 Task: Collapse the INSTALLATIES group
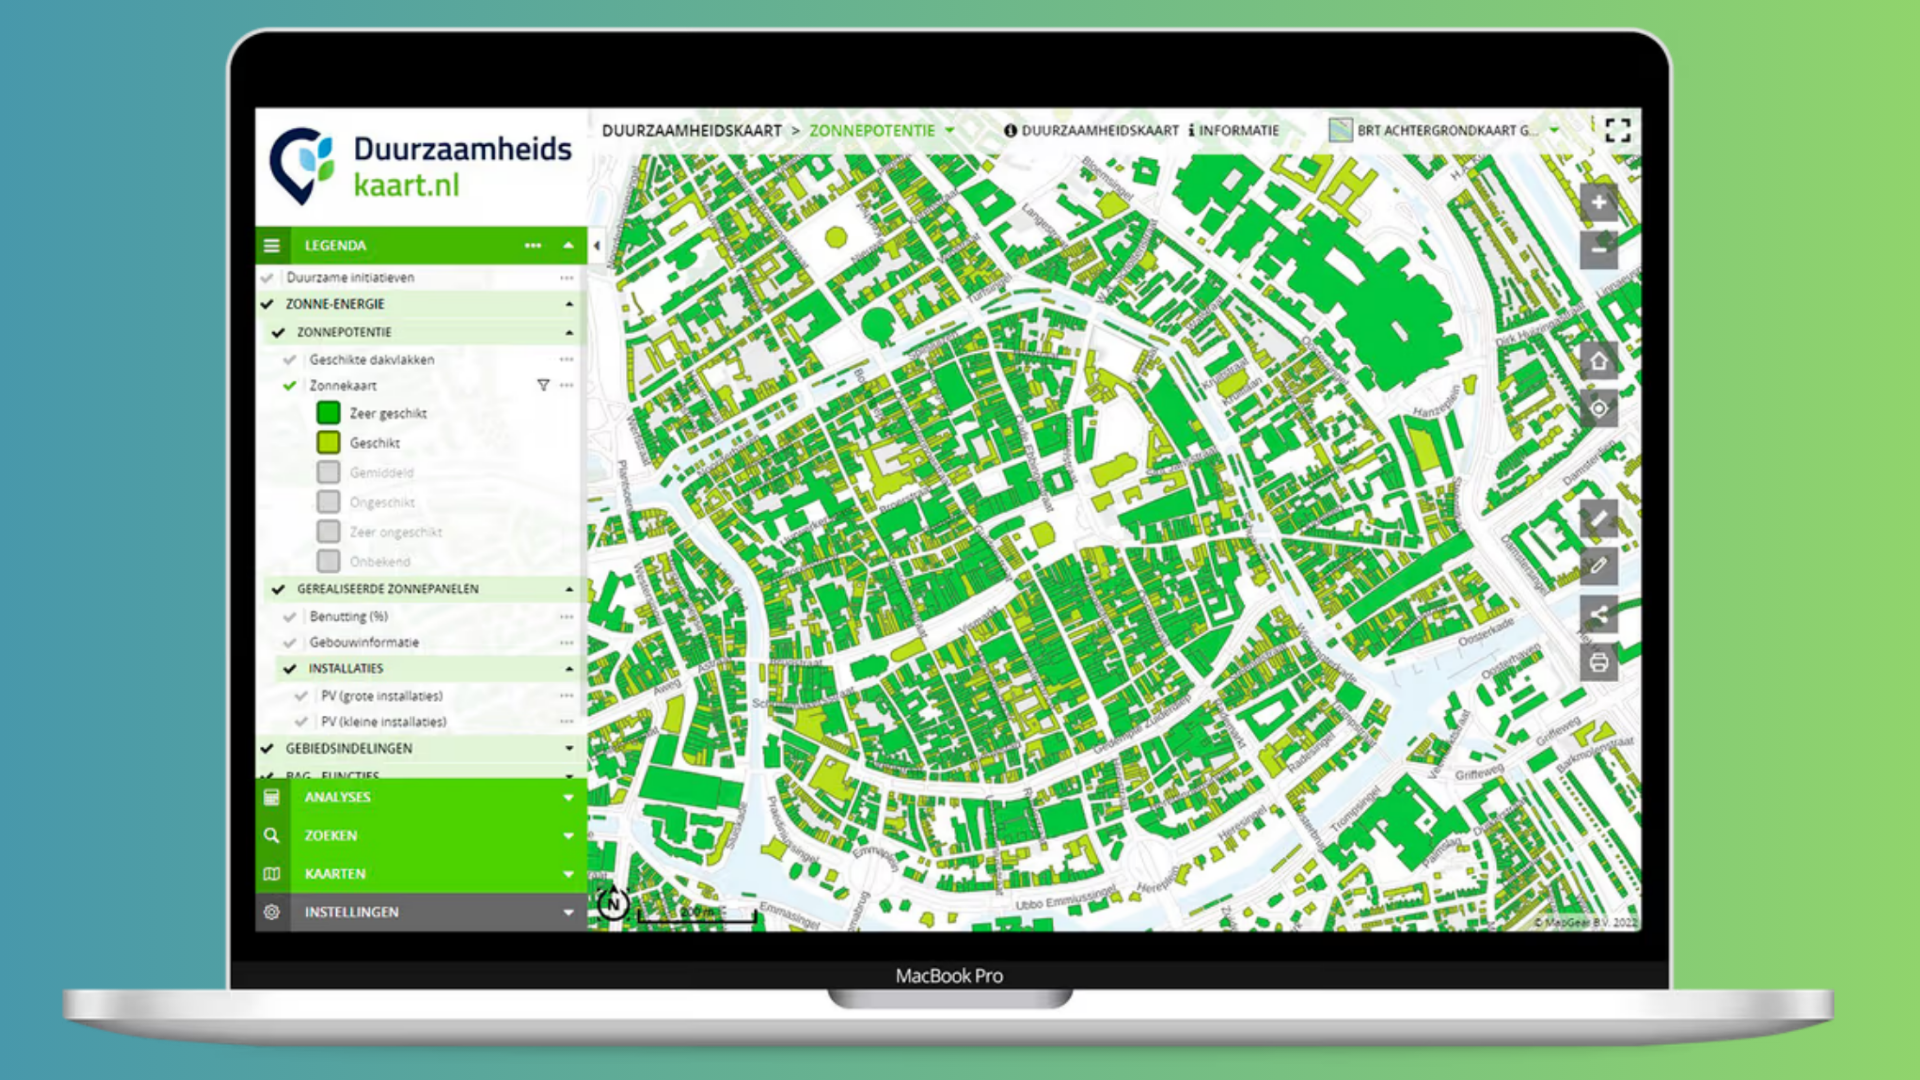pos(569,668)
